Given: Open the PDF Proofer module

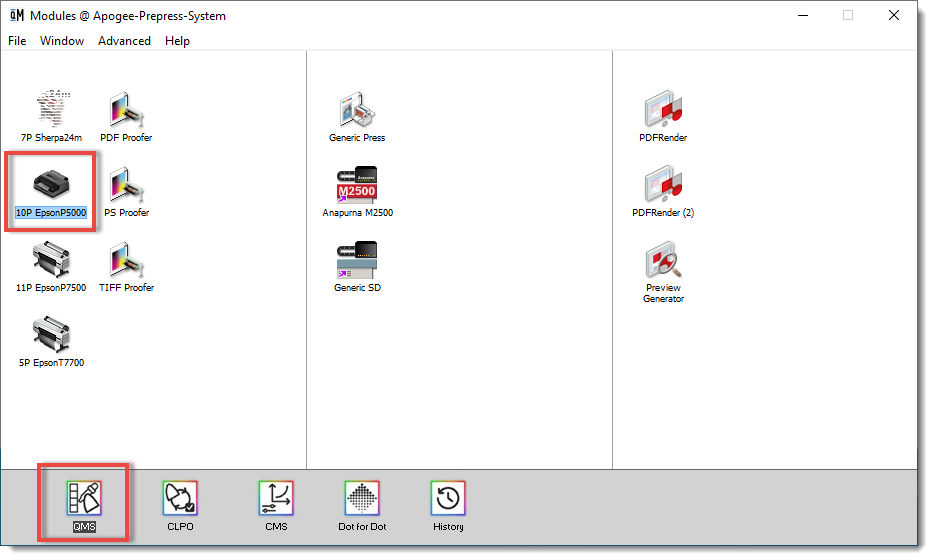Looking at the screenshot, I should [x=126, y=110].
